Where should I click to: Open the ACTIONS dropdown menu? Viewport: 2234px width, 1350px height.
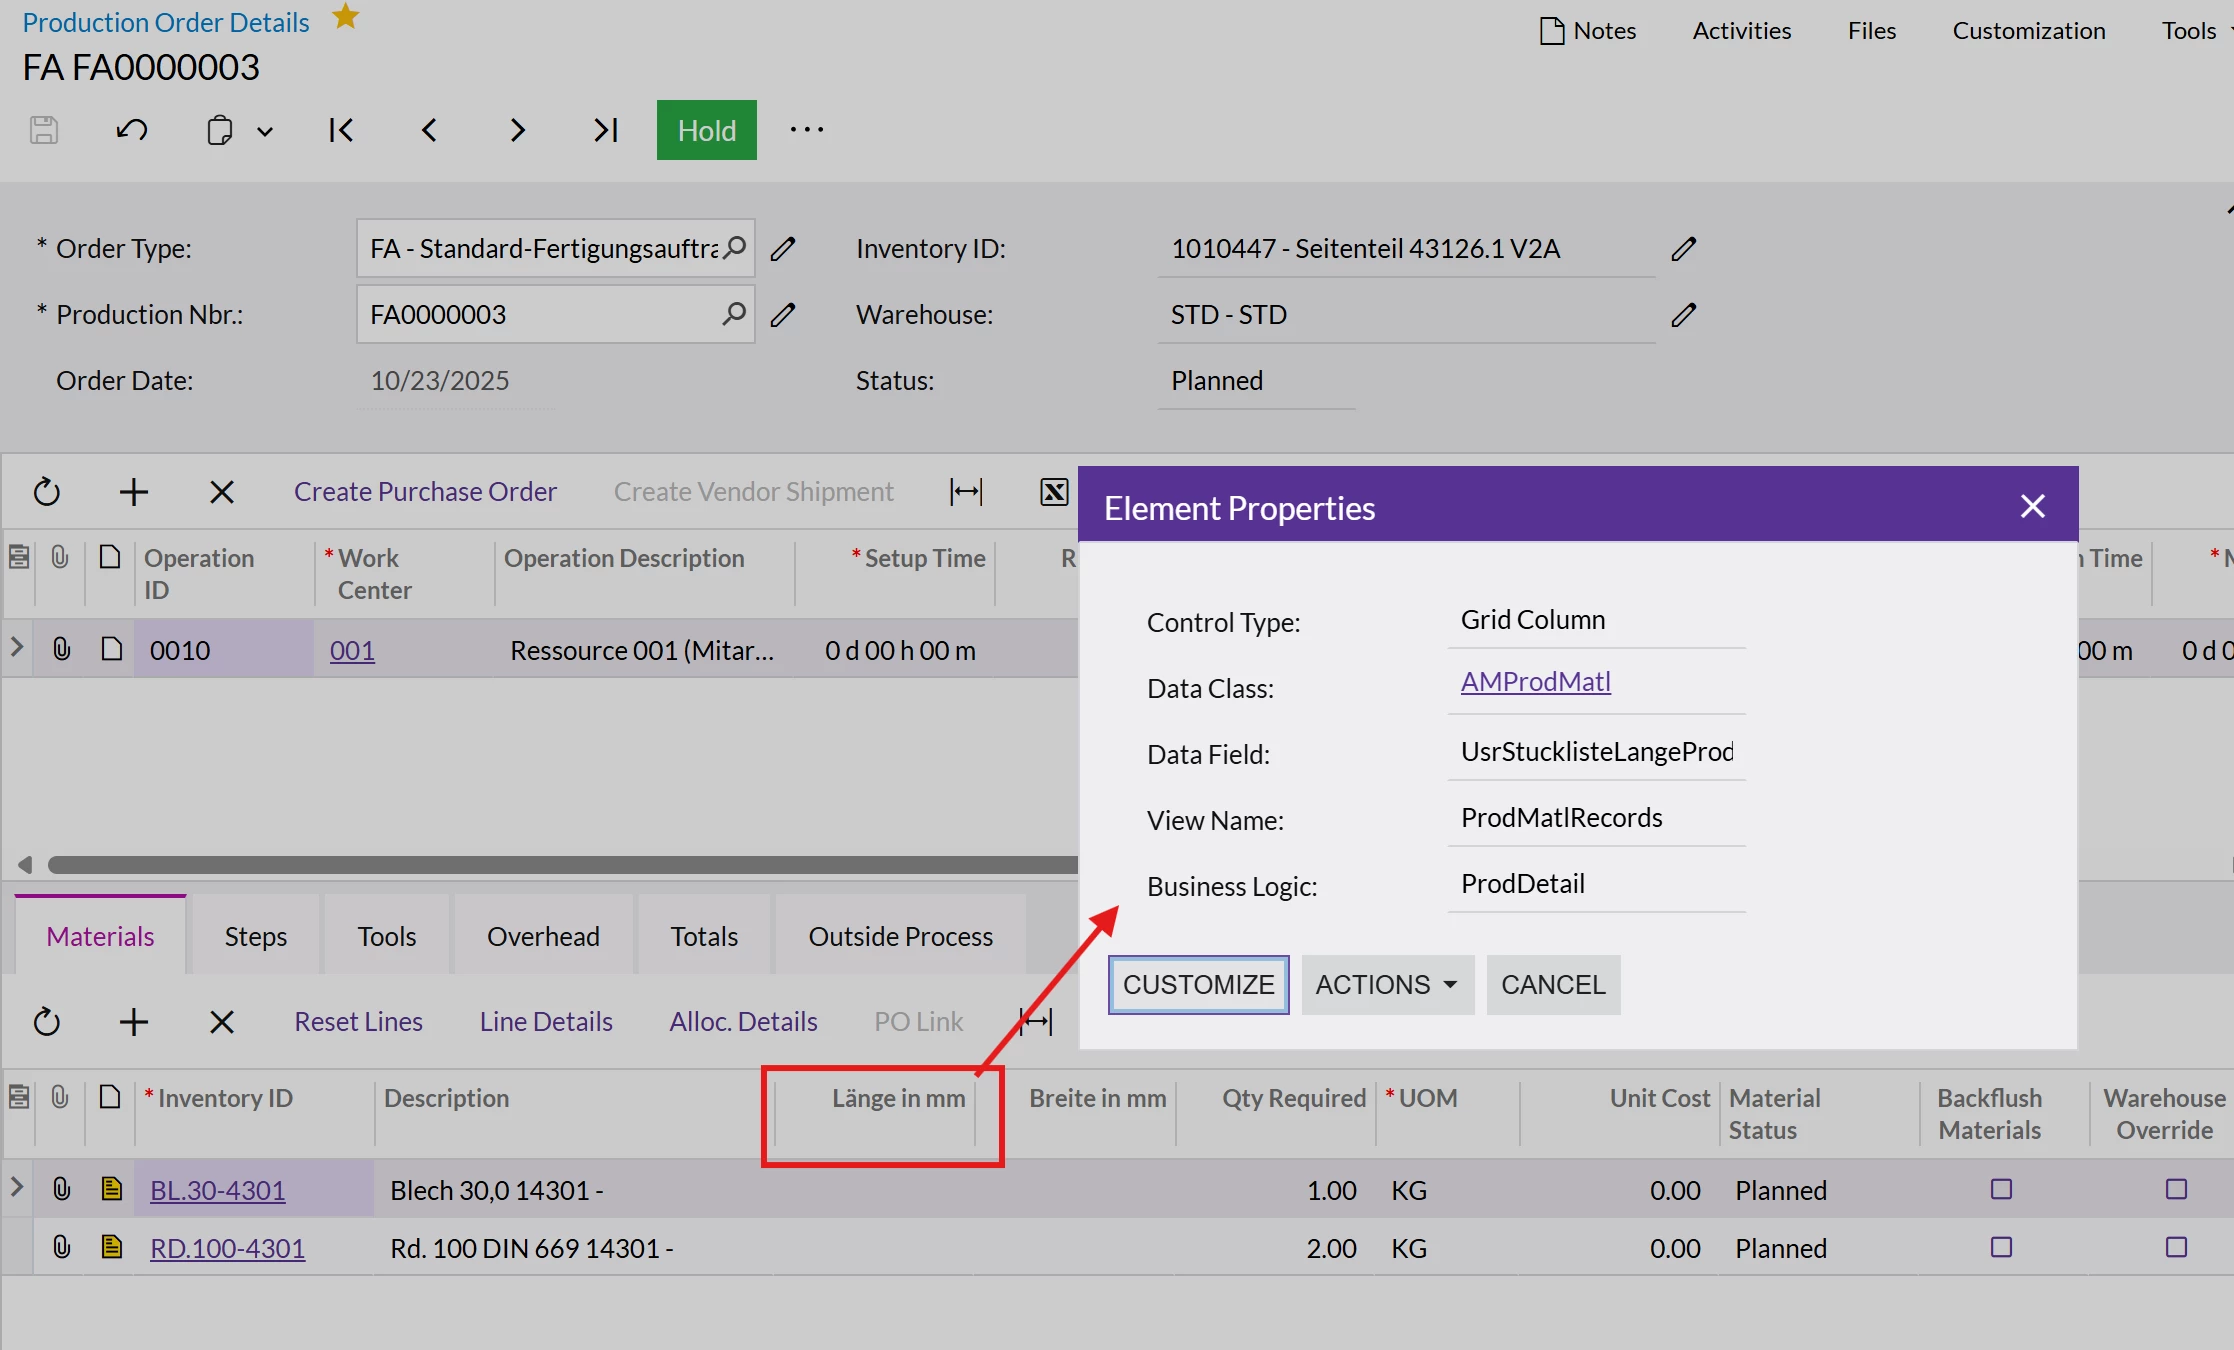click(x=1387, y=984)
